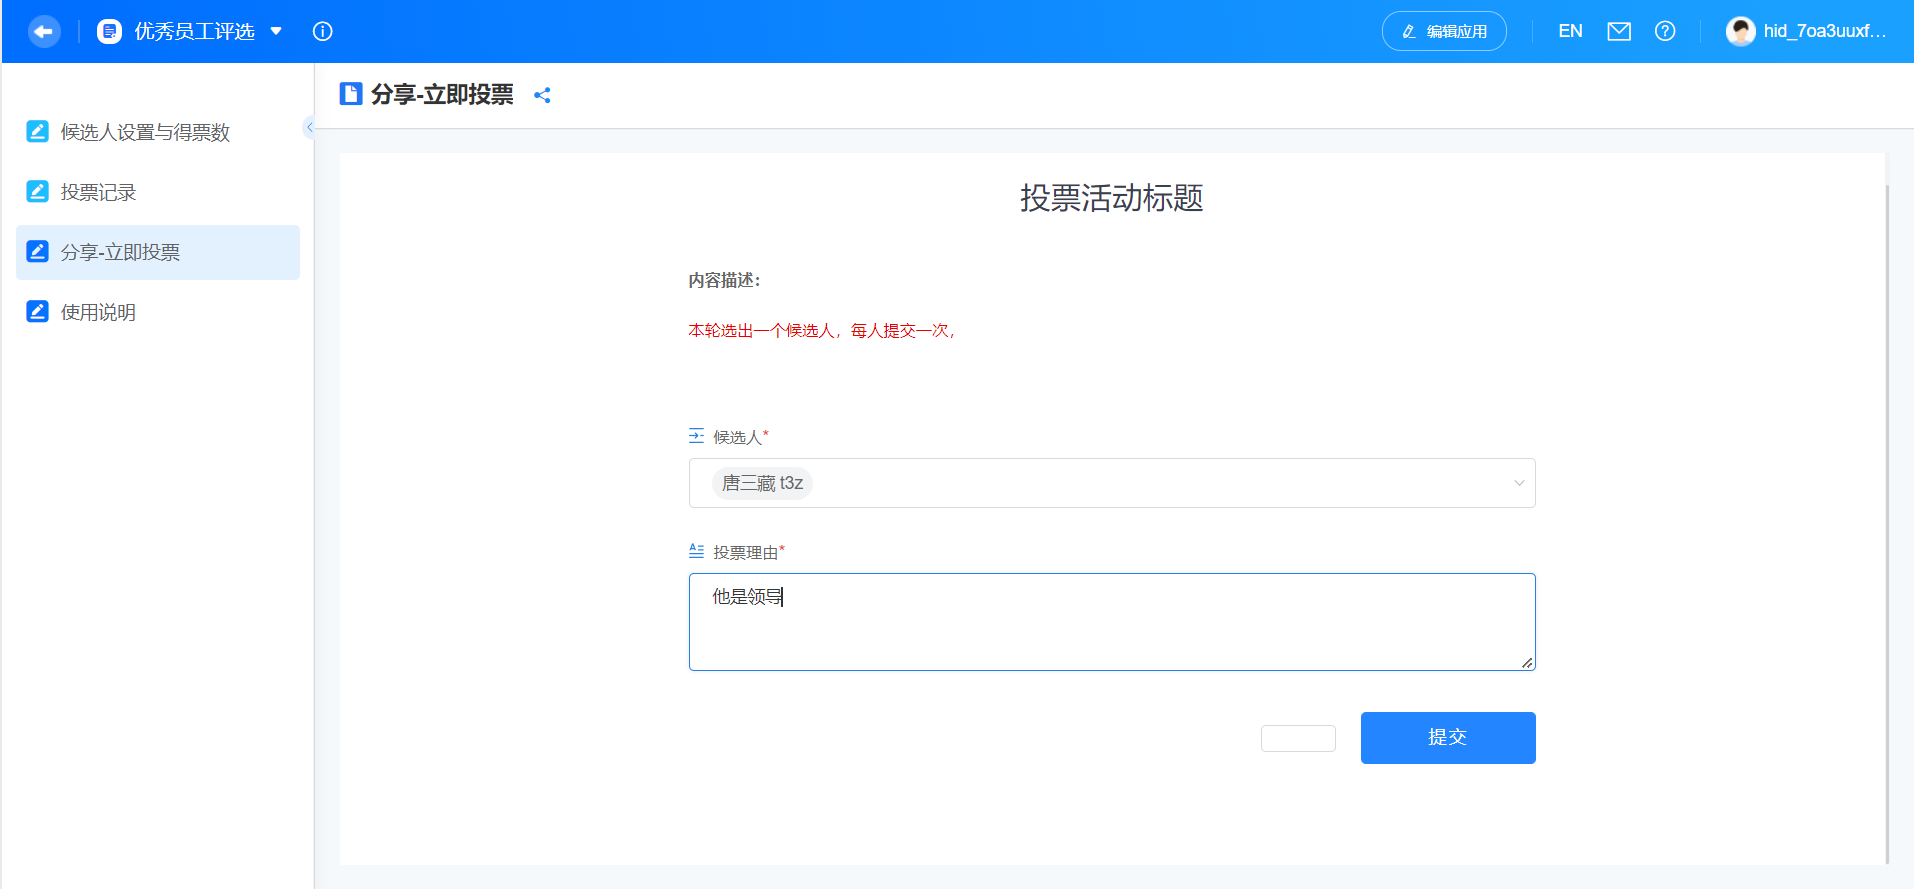Click the back arrow button
Image resolution: width=1914 pixels, height=889 pixels.
43,32
